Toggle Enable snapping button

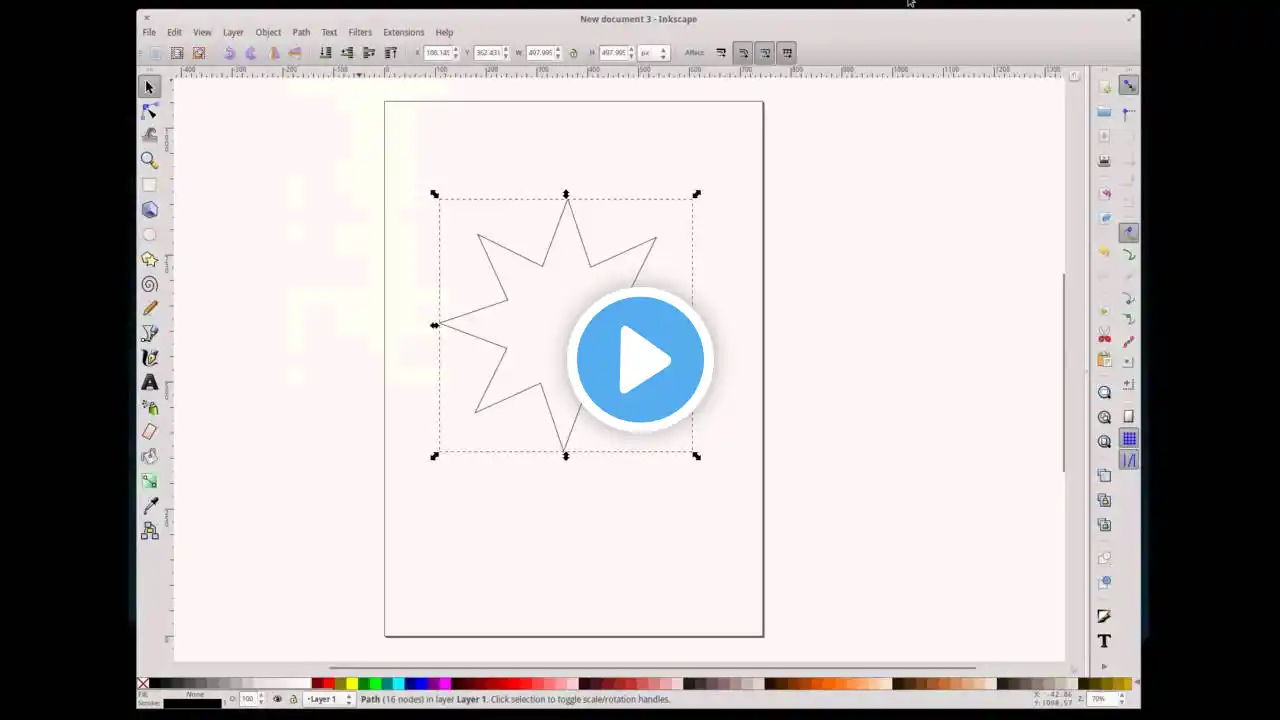[x=1128, y=86]
